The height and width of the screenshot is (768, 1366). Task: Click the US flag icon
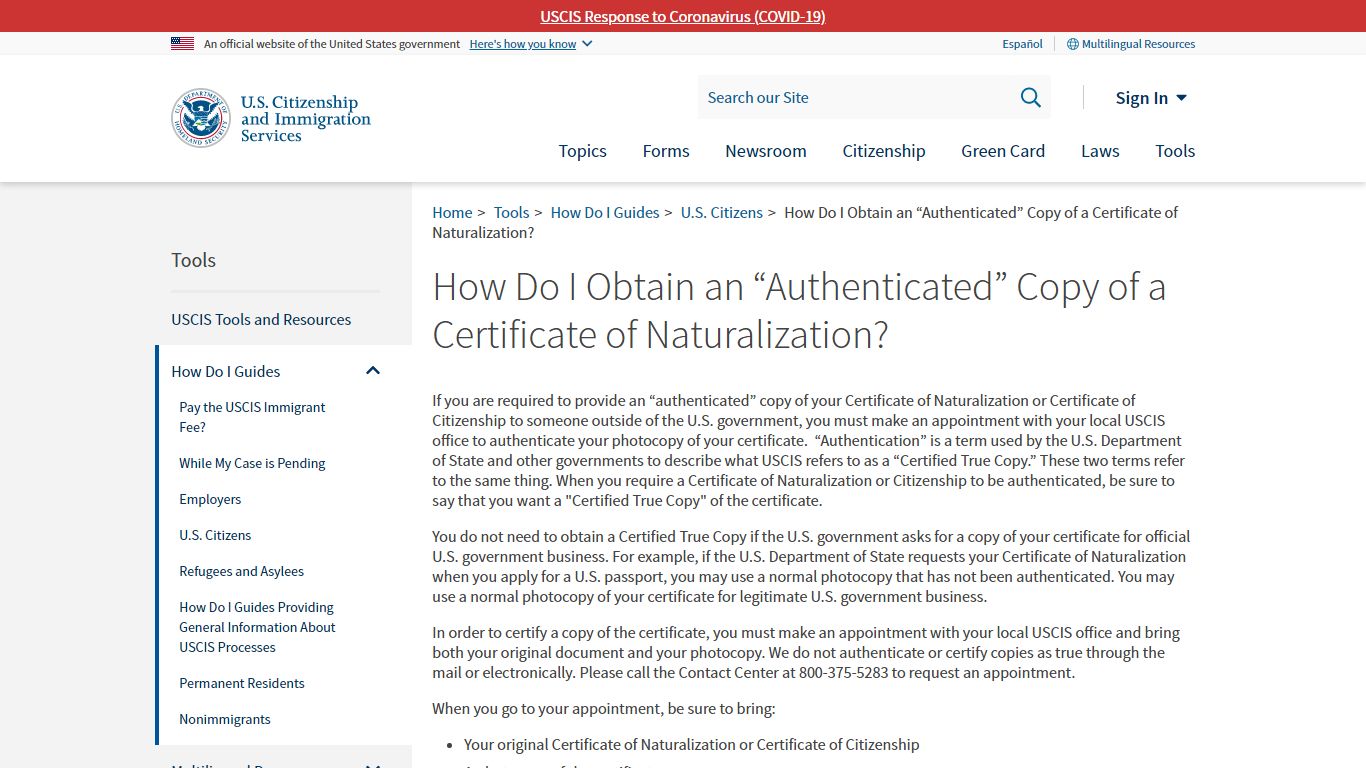(x=182, y=44)
